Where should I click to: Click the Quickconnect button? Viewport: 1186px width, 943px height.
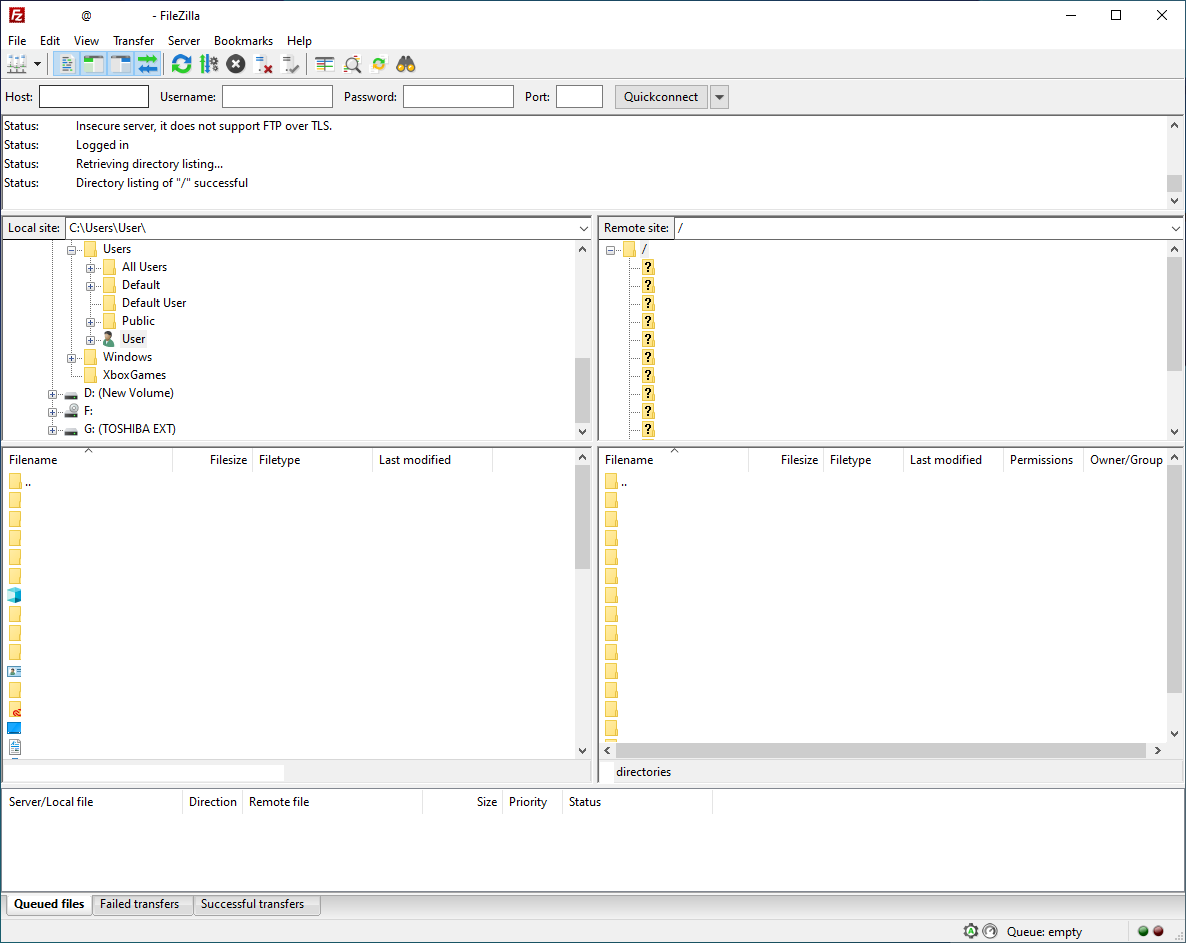point(661,97)
